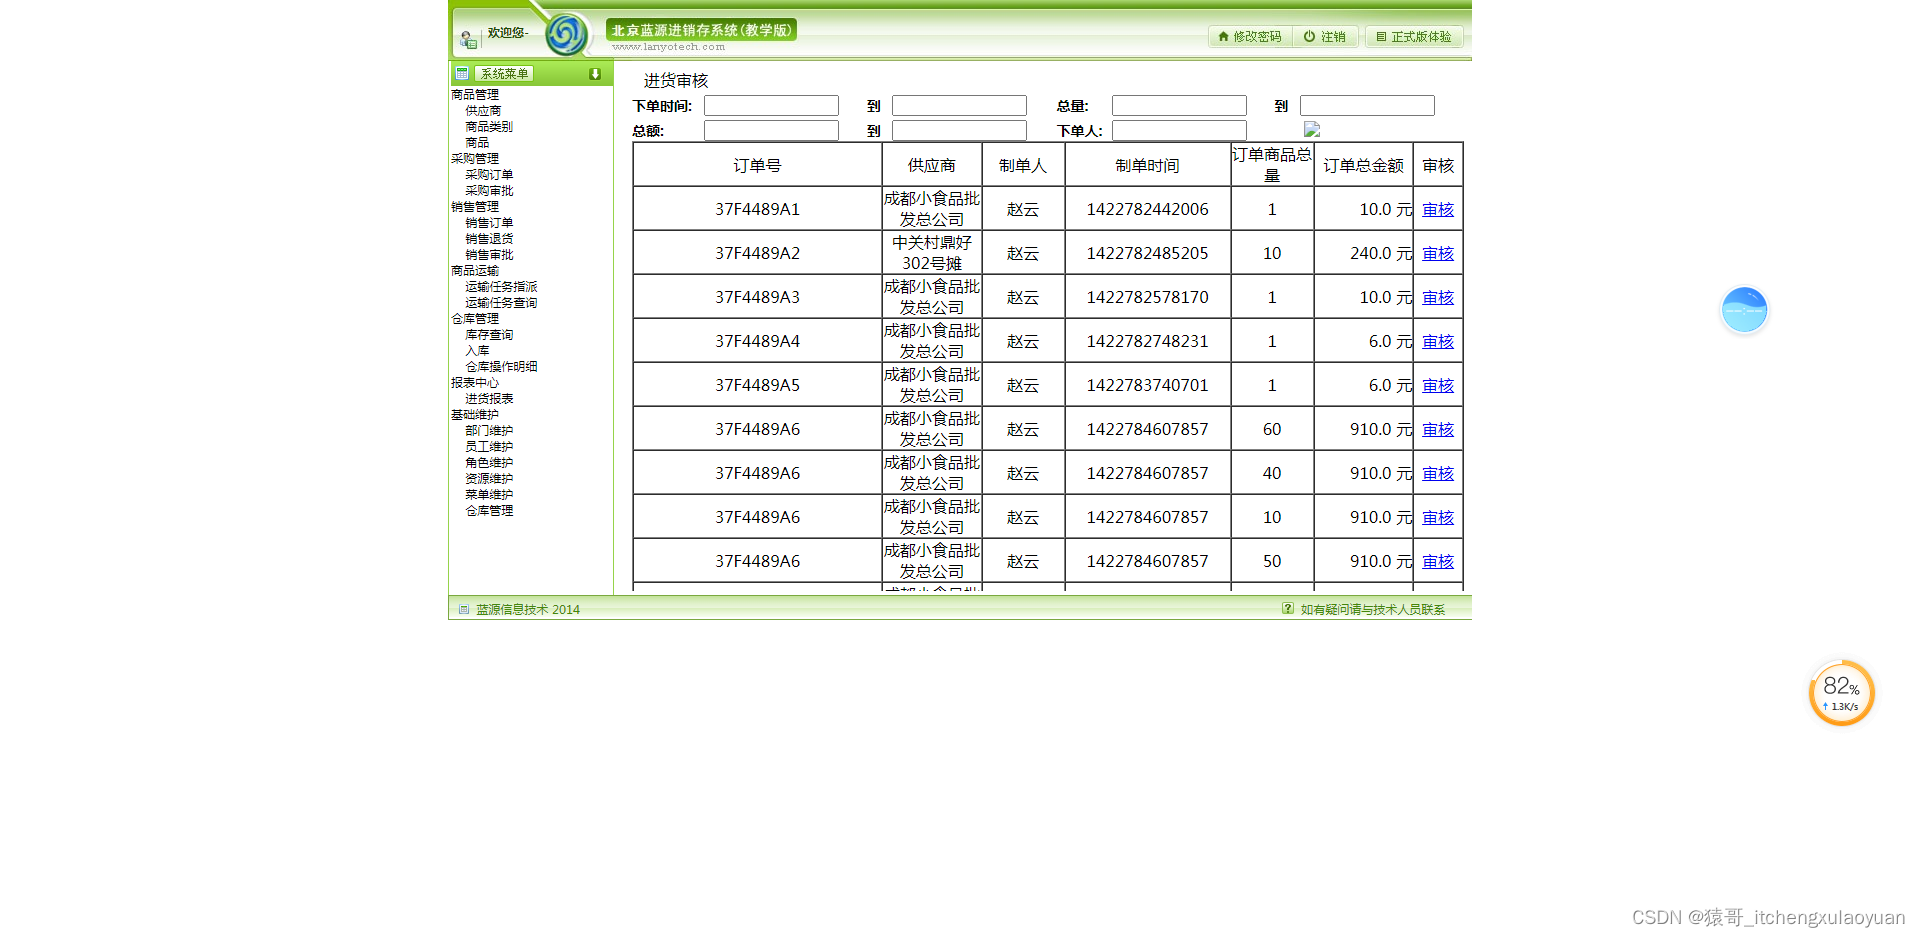This screenshot has width=1920, height=937.
Task: Open 部门维护 in the sidebar
Action: tap(489, 431)
